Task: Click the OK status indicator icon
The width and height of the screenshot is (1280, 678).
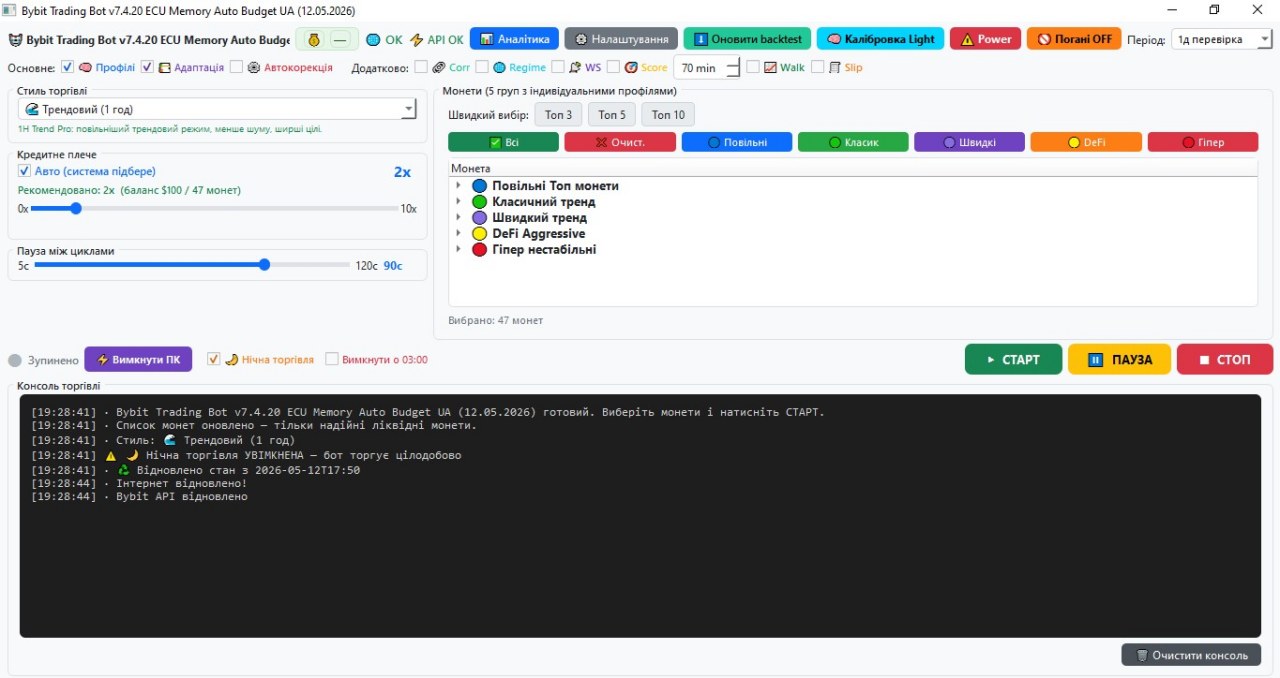Action: tap(373, 40)
